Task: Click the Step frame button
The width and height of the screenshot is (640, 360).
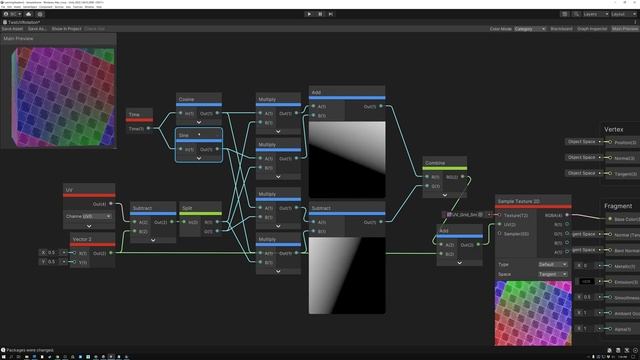Action: pyautogui.click(x=331, y=14)
